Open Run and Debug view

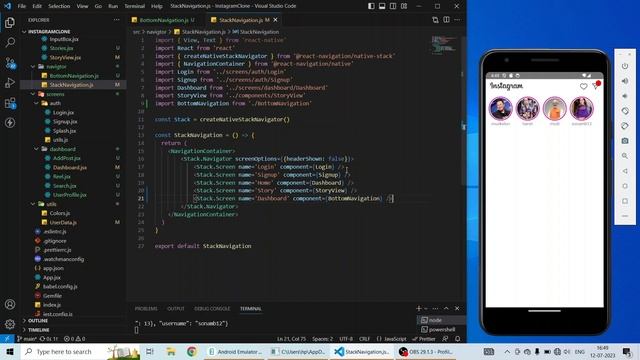10,82
